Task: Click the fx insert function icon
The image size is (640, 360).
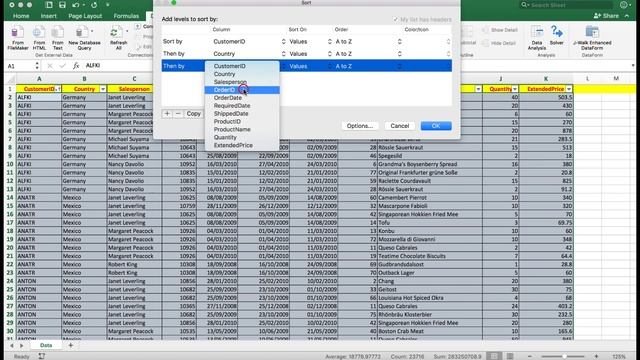Action: click(76, 65)
